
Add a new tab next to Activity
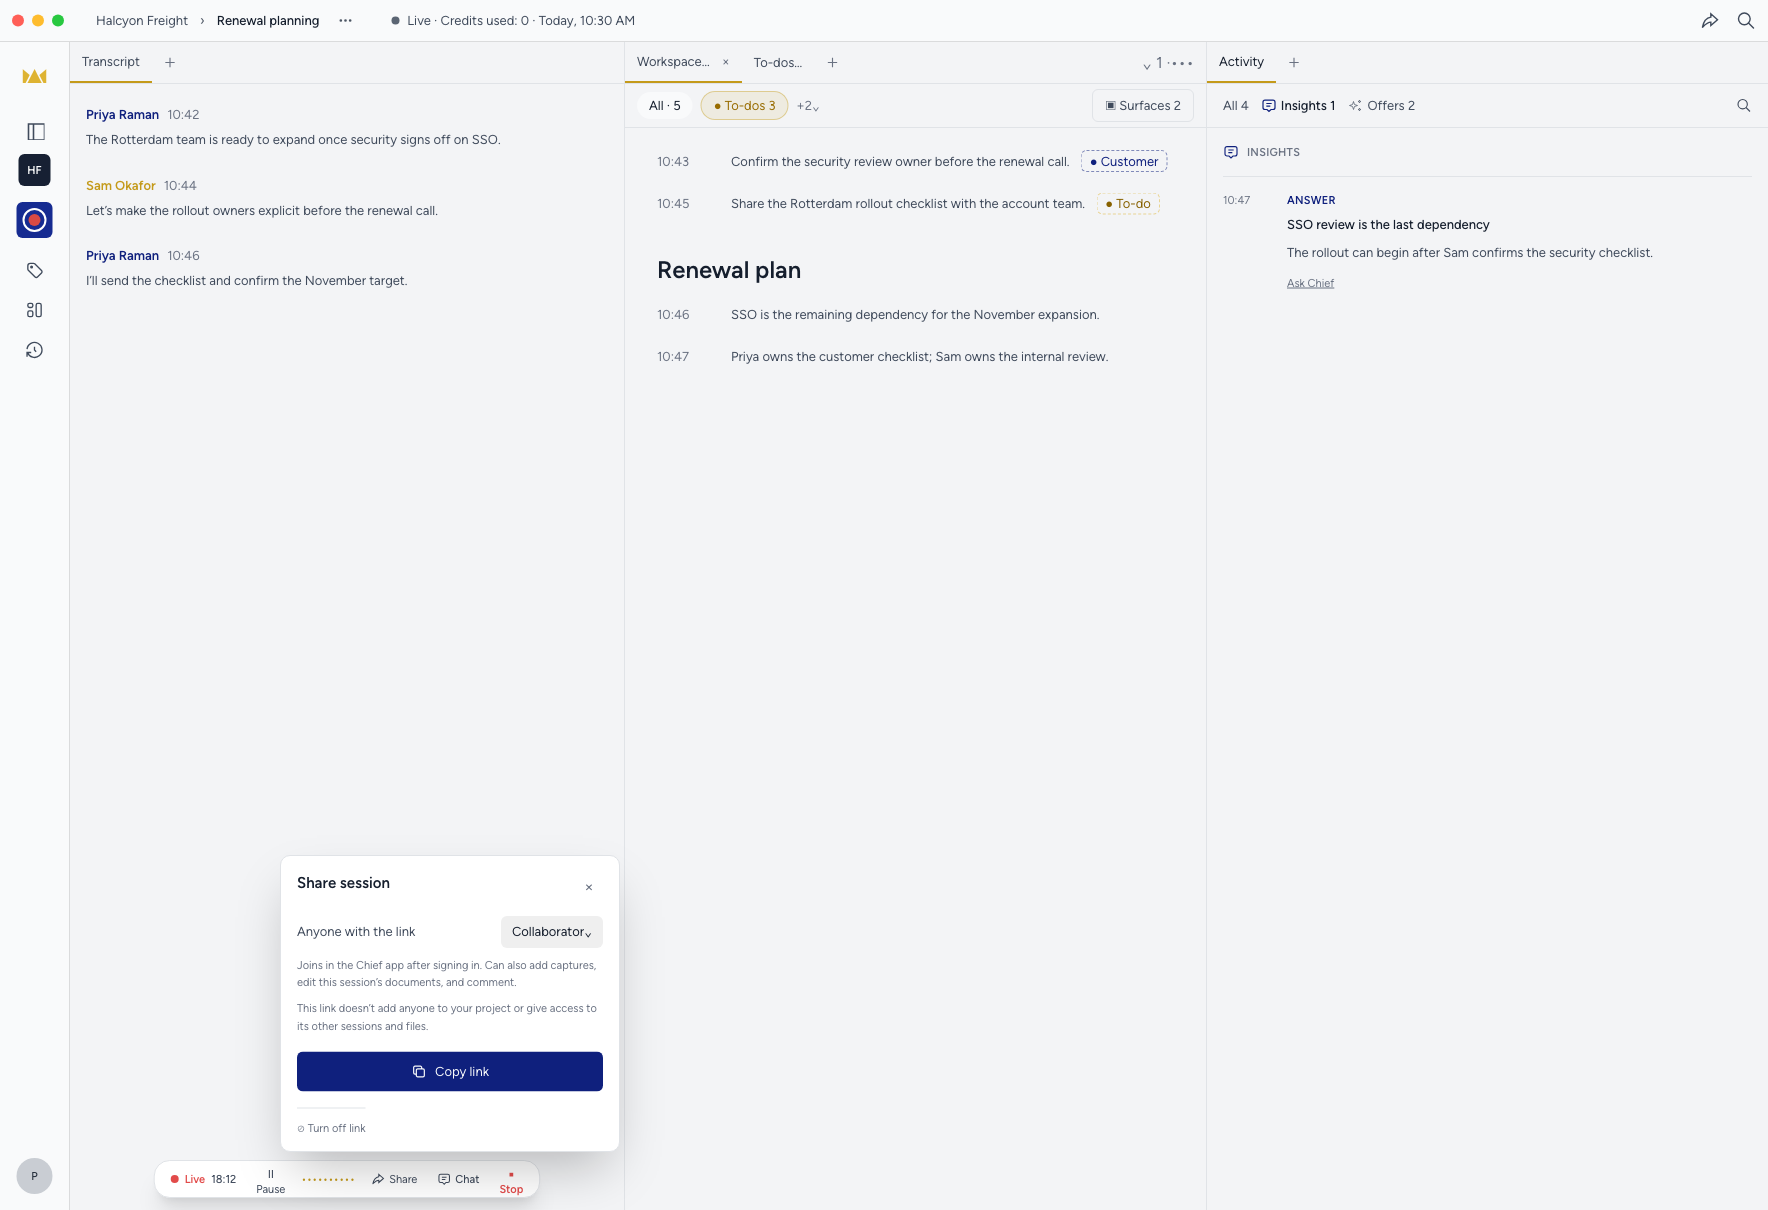point(1294,62)
